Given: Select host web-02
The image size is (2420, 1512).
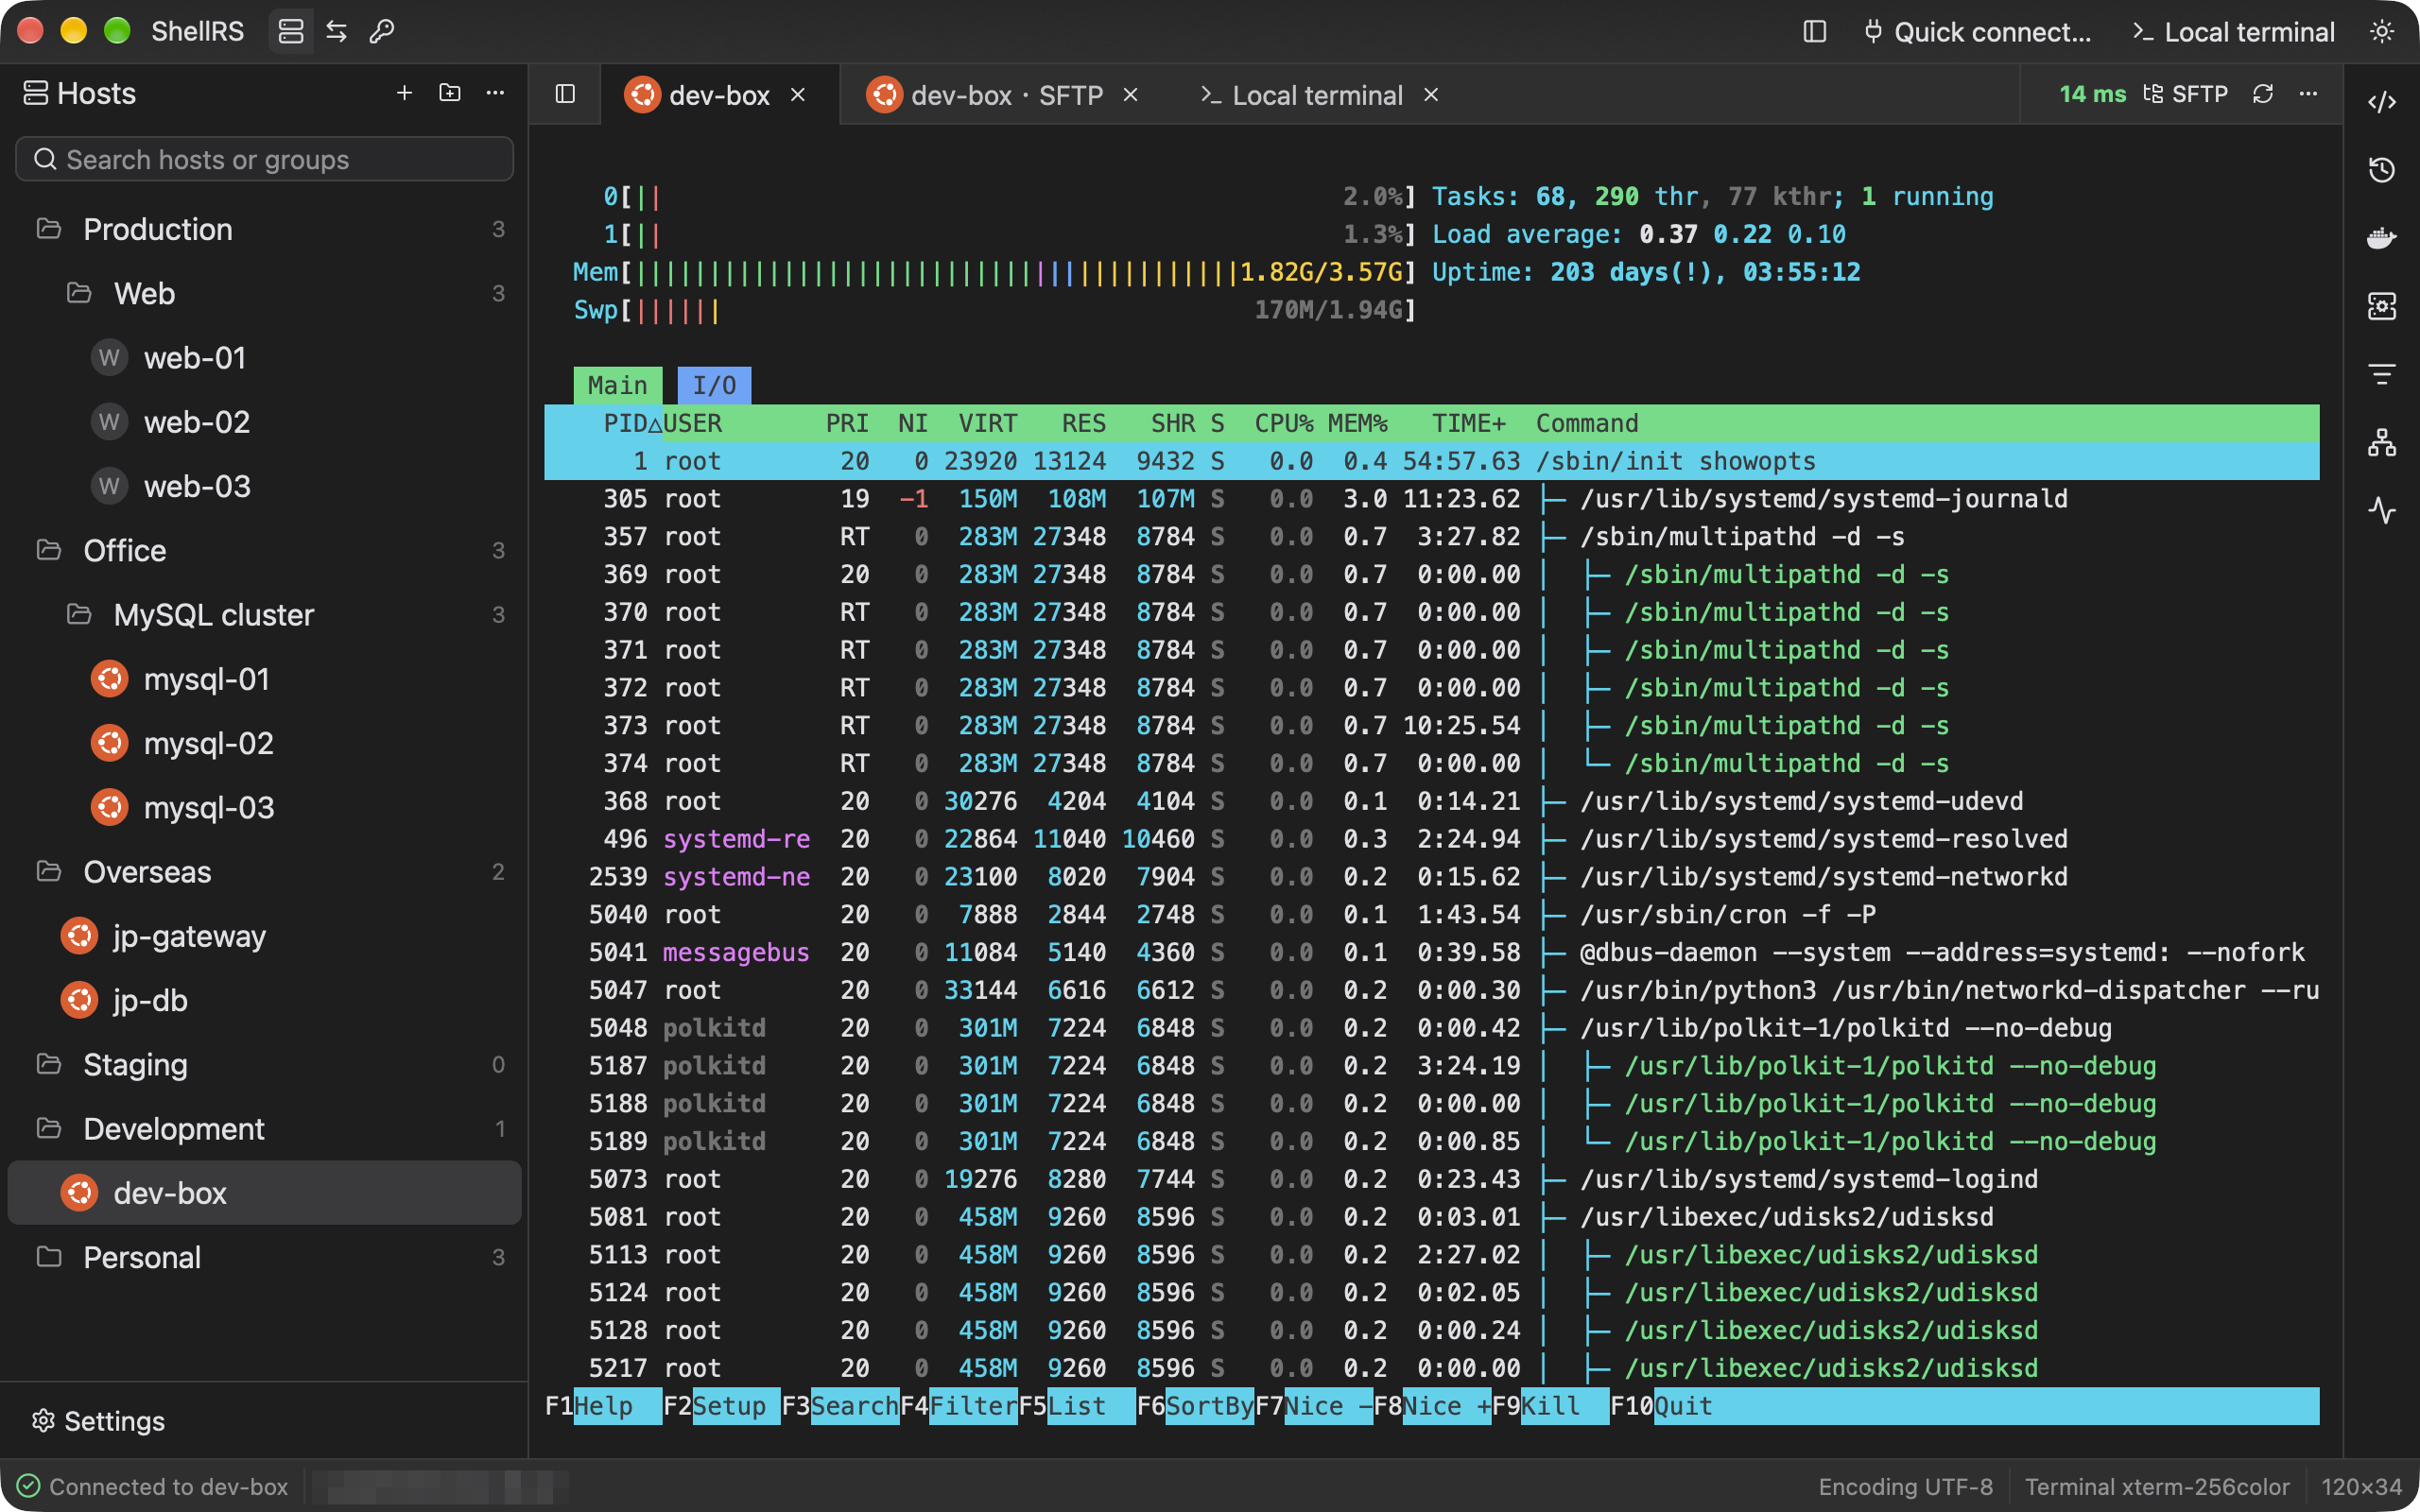Looking at the screenshot, I should click(265, 421).
